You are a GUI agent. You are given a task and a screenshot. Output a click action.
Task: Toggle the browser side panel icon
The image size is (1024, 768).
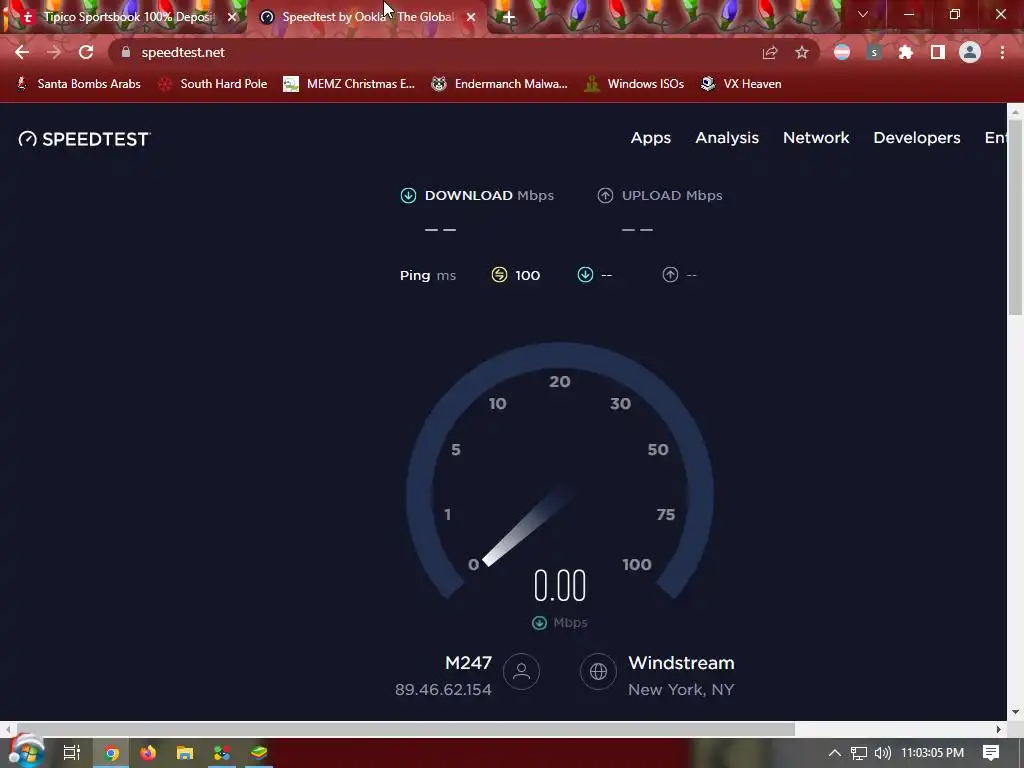[938, 52]
